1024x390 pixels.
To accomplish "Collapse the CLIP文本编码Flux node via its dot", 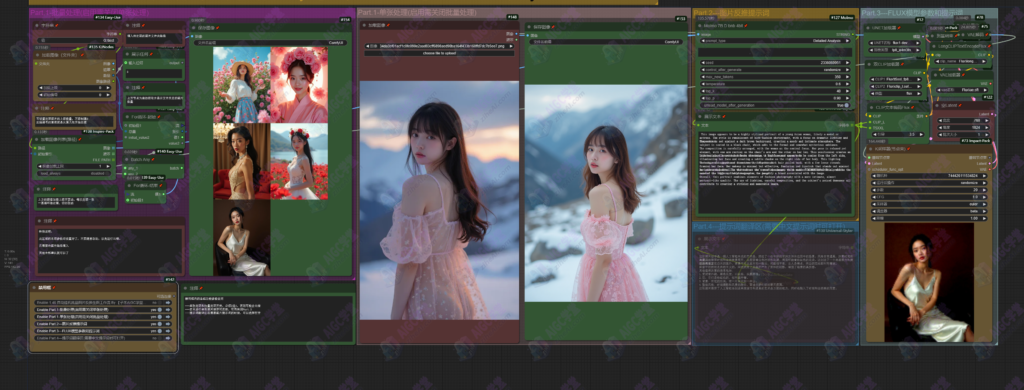I will [x=871, y=107].
